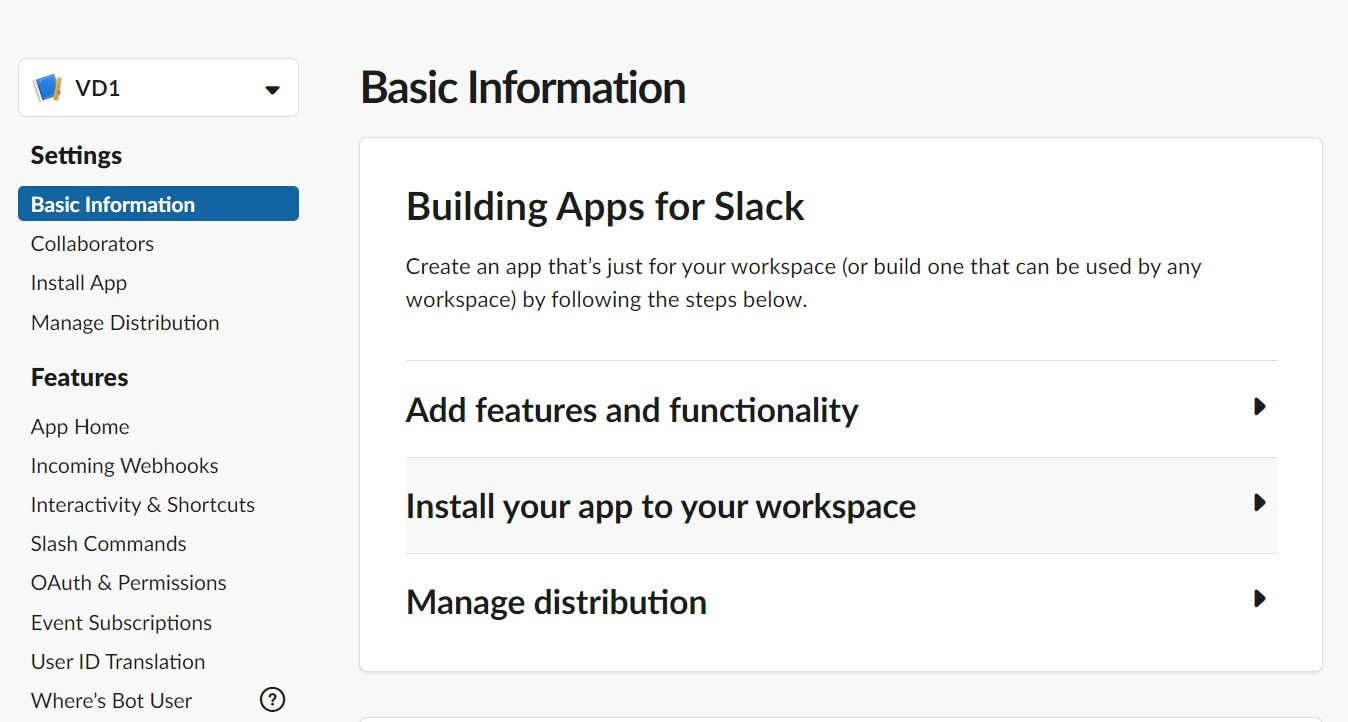The image size is (1348, 722).
Task: Click the 'Create an app that's just for your workspace' description
Action: pos(803,283)
